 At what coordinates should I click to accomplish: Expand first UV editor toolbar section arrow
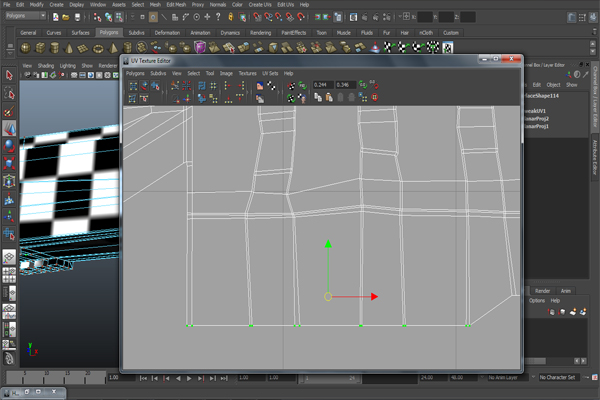click(162, 92)
